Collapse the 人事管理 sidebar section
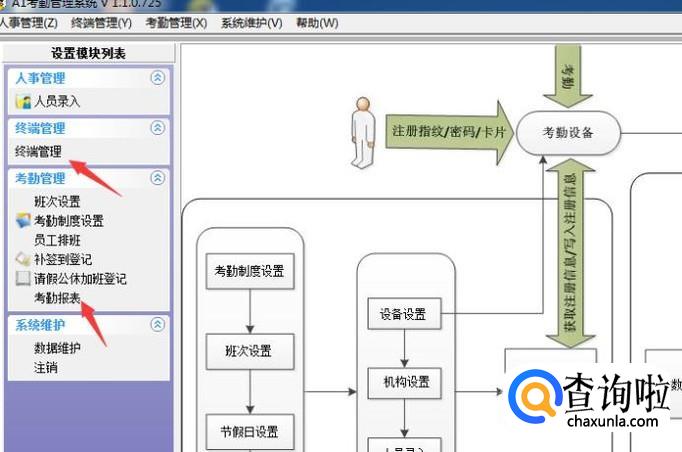The image size is (682, 452). pyautogui.click(x=157, y=78)
